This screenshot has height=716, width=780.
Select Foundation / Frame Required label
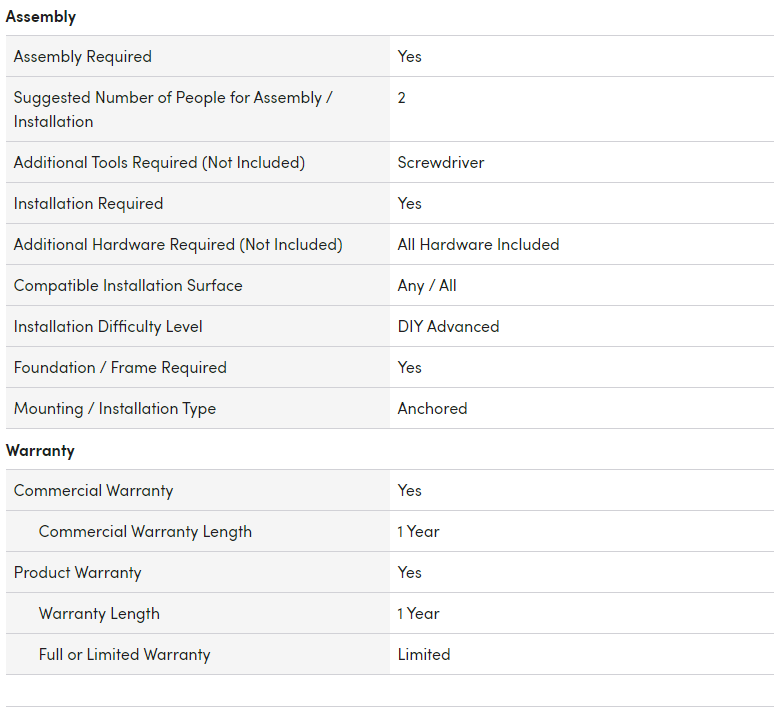(x=120, y=367)
